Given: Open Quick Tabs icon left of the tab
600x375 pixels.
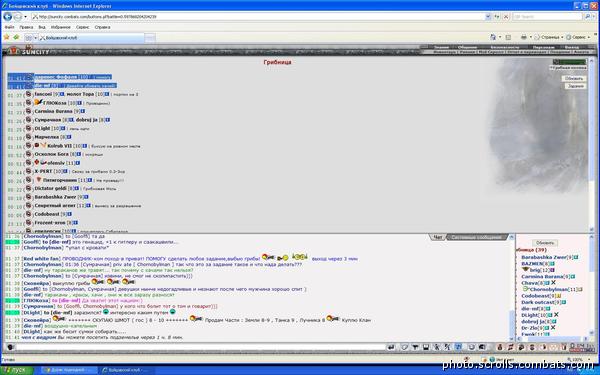Looking at the screenshot, I should point(28,38).
